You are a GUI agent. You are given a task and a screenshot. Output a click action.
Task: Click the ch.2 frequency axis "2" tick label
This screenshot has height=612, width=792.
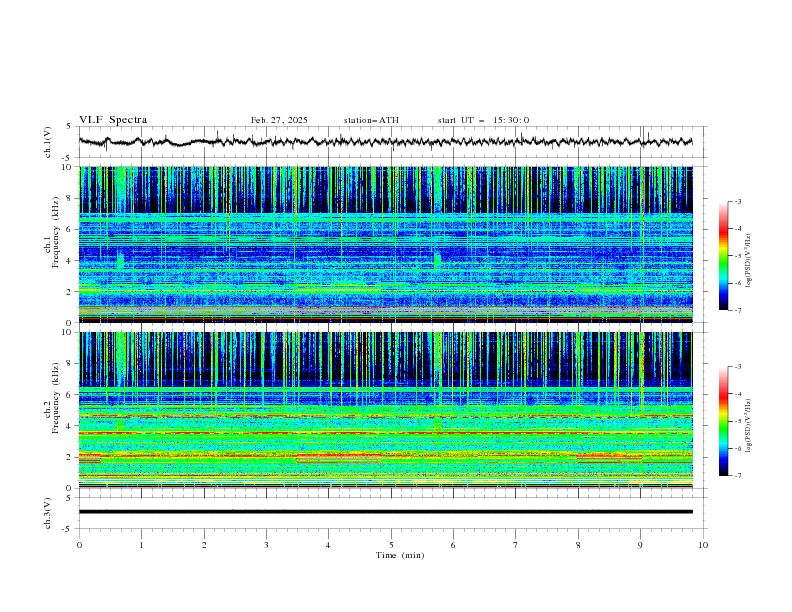[x=70, y=457]
